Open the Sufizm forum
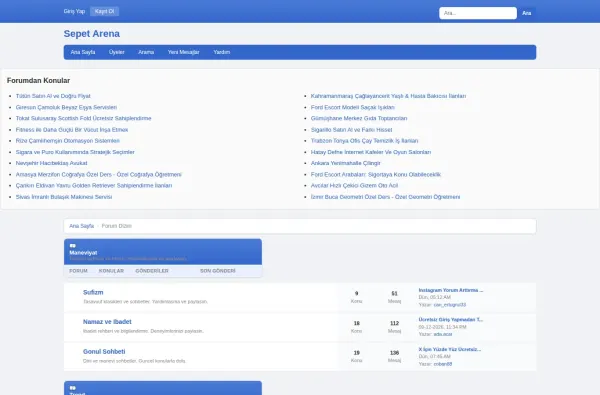600x395 pixels. pyautogui.click(x=93, y=292)
